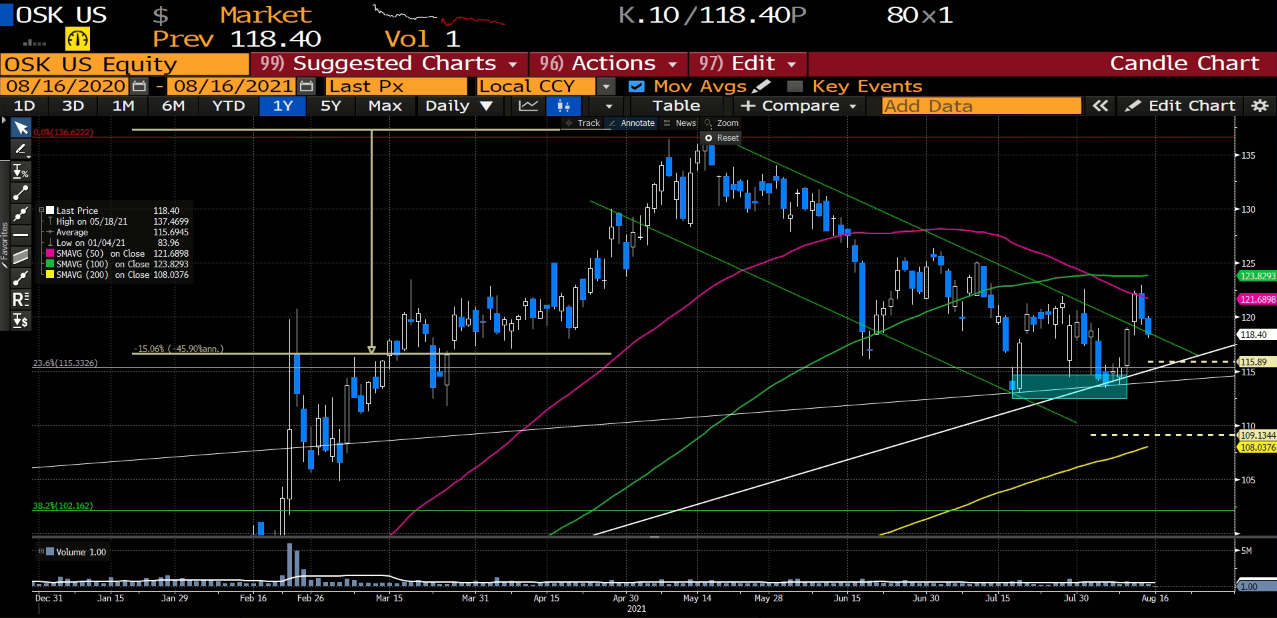Image resolution: width=1277 pixels, height=618 pixels.
Task: Expand the Edit menu
Action: 748,63
